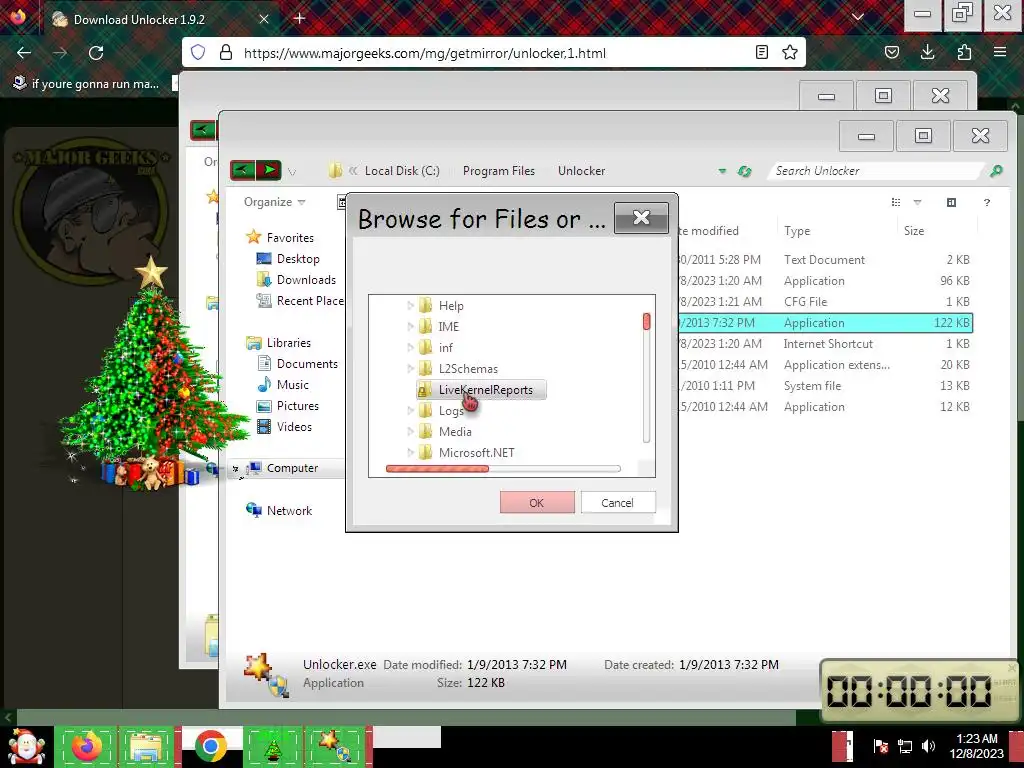Reload the page in Firefox

96,53
